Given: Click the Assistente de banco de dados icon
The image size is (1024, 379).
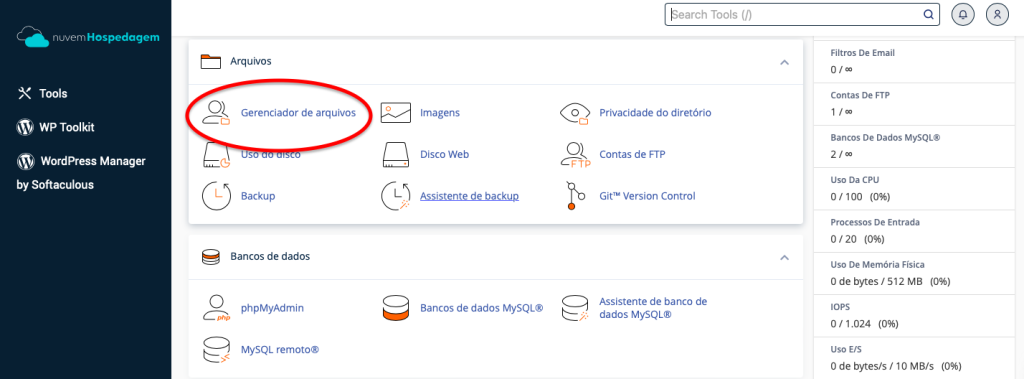Looking at the screenshot, I should click(575, 308).
